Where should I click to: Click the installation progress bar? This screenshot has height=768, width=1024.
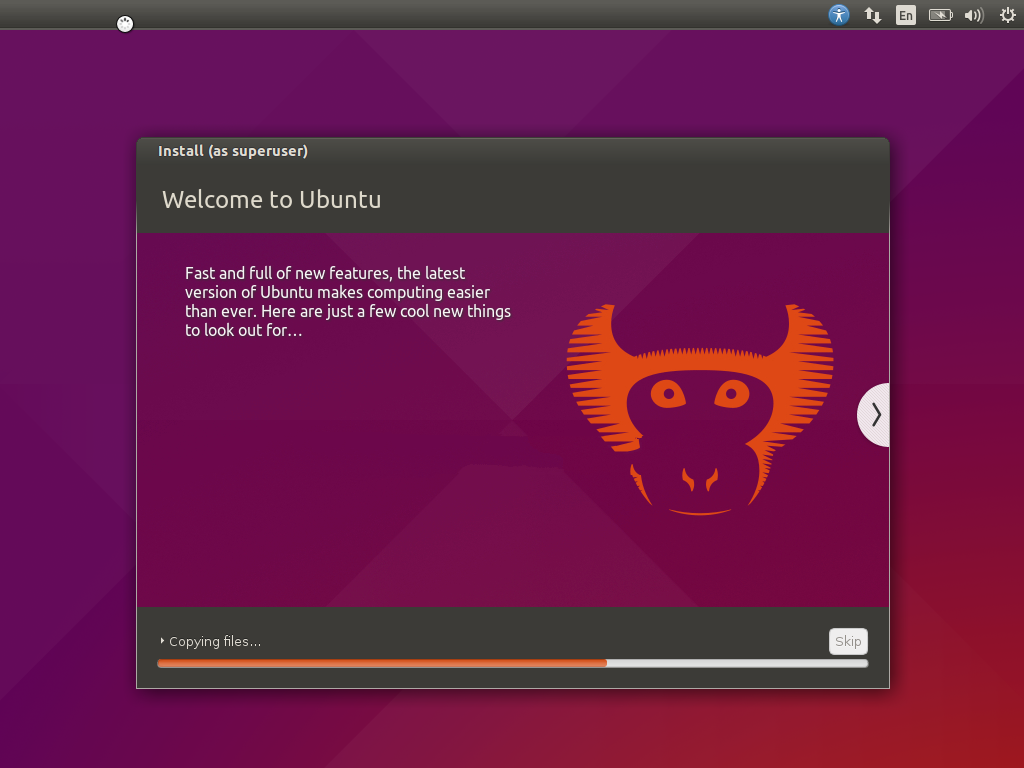pos(512,662)
